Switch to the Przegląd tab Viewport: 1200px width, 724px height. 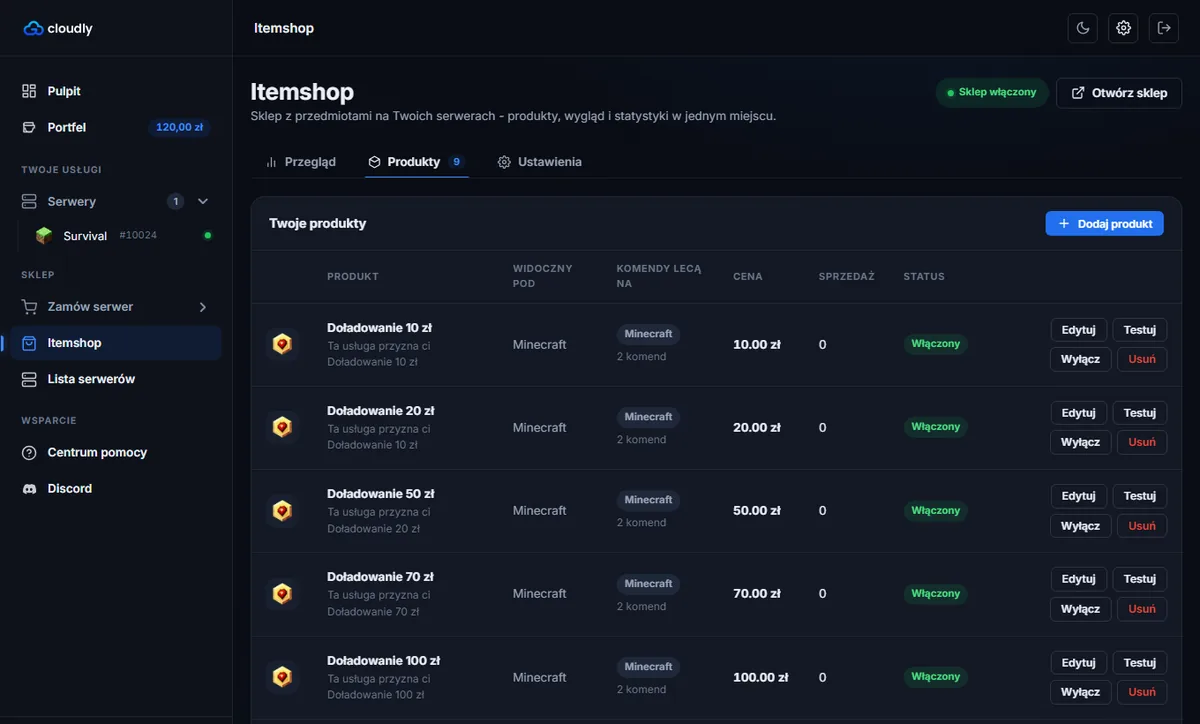301,161
